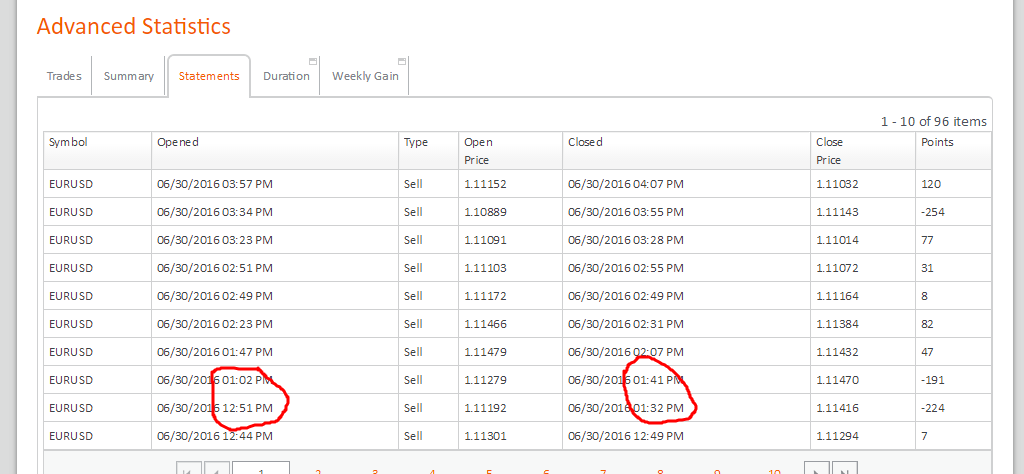Select closed time 06/30/2016 04:07 PM
The width and height of the screenshot is (1024, 474).
(x=626, y=184)
